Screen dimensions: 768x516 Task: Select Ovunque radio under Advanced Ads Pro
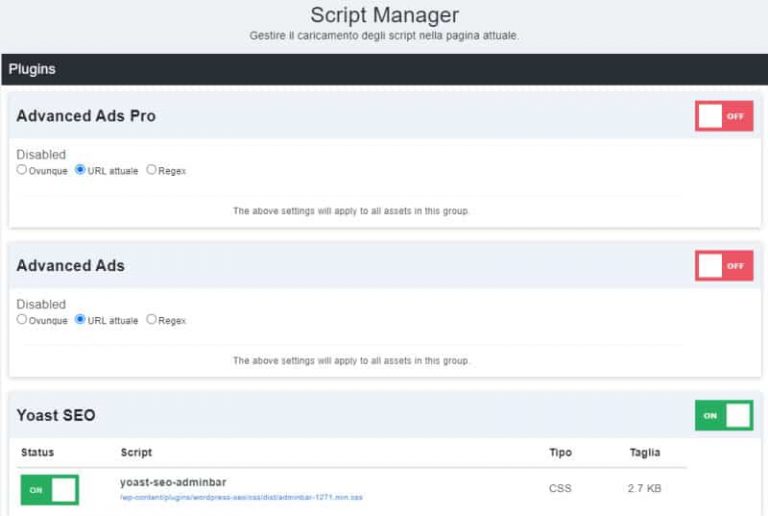point(22,170)
